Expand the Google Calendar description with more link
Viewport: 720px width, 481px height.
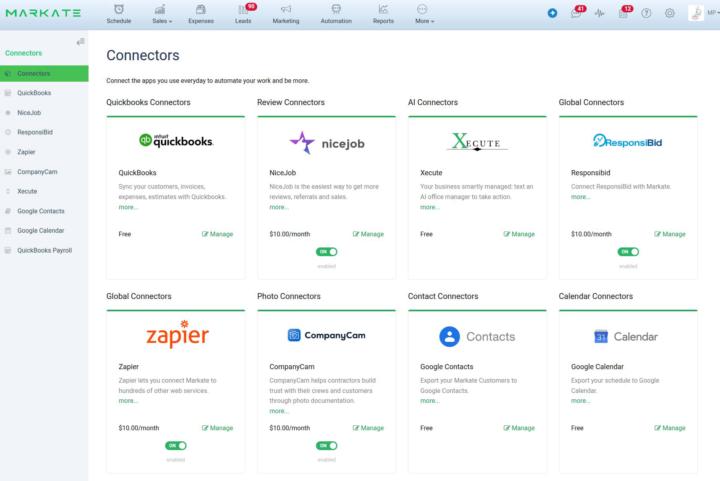pos(580,401)
